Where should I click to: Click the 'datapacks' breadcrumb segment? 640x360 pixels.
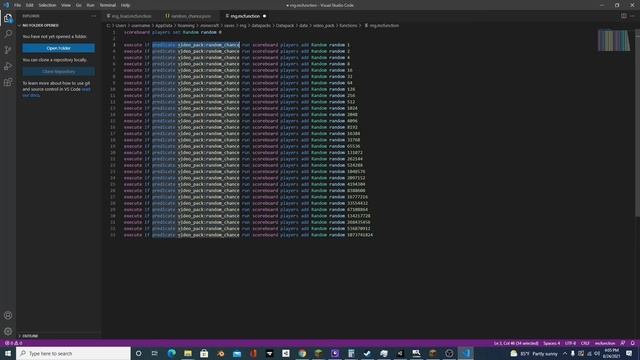point(261,25)
